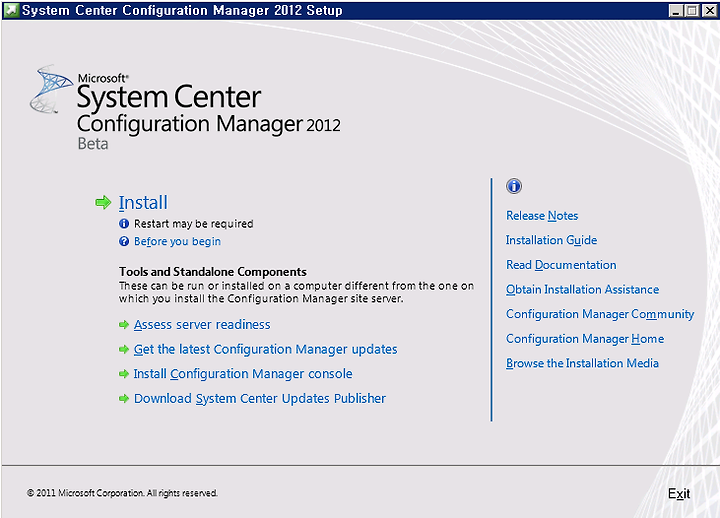The image size is (720, 518).
Task: Click the green arrow beside Install
Action: tap(103, 202)
